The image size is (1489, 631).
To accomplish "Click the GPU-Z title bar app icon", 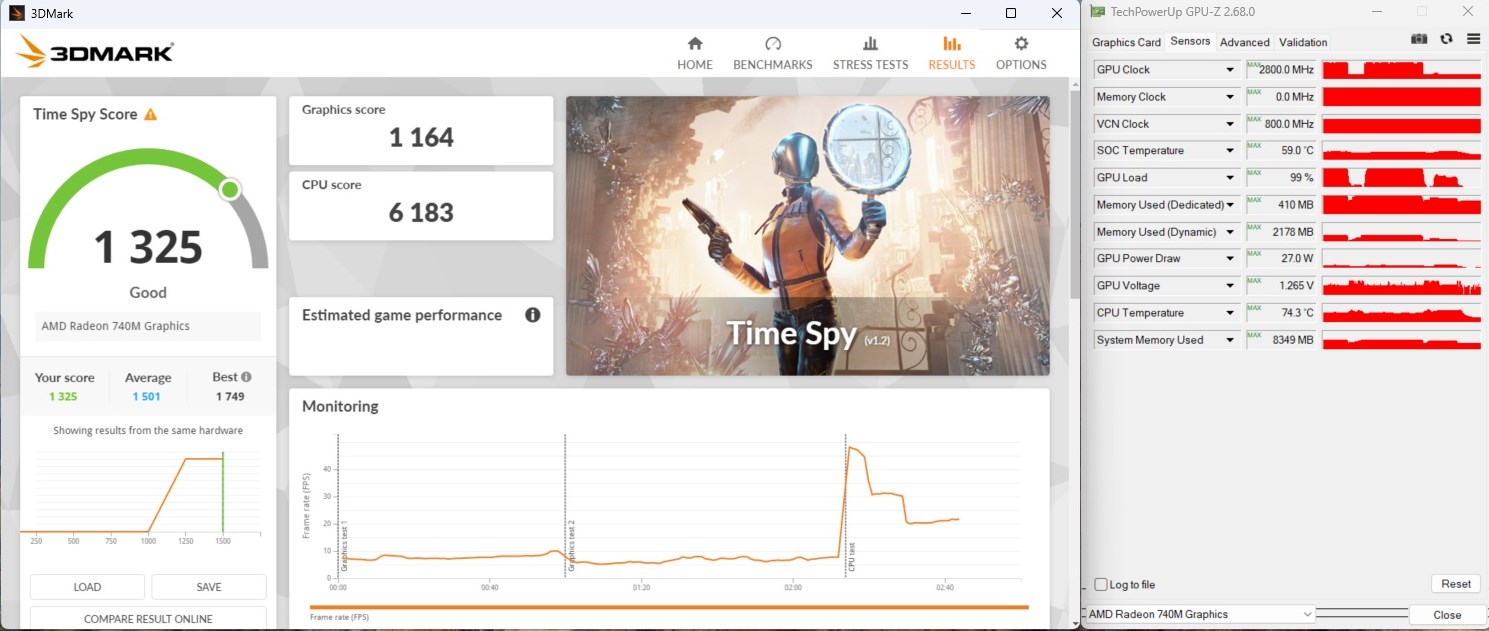I will tap(1098, 12).
